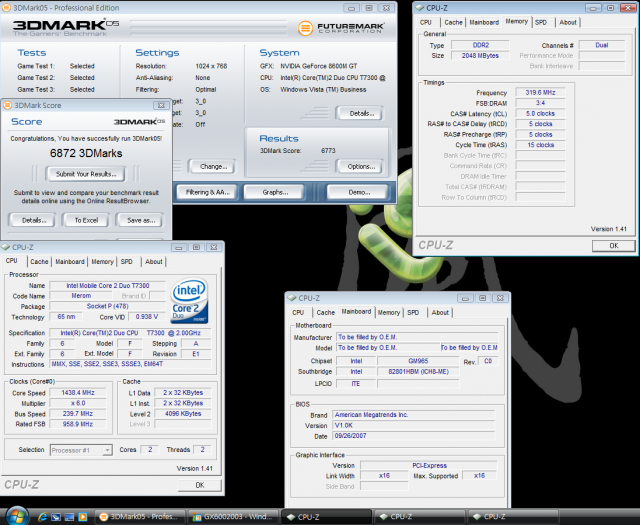Click OK in the memory CPU-Z window

[613, 246]
